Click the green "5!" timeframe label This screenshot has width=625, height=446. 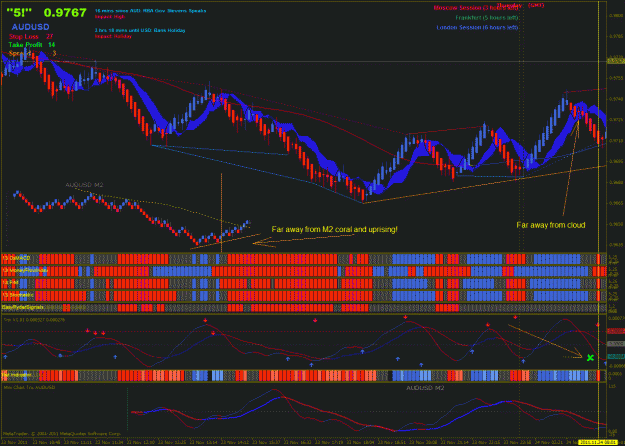coord(19,13)
